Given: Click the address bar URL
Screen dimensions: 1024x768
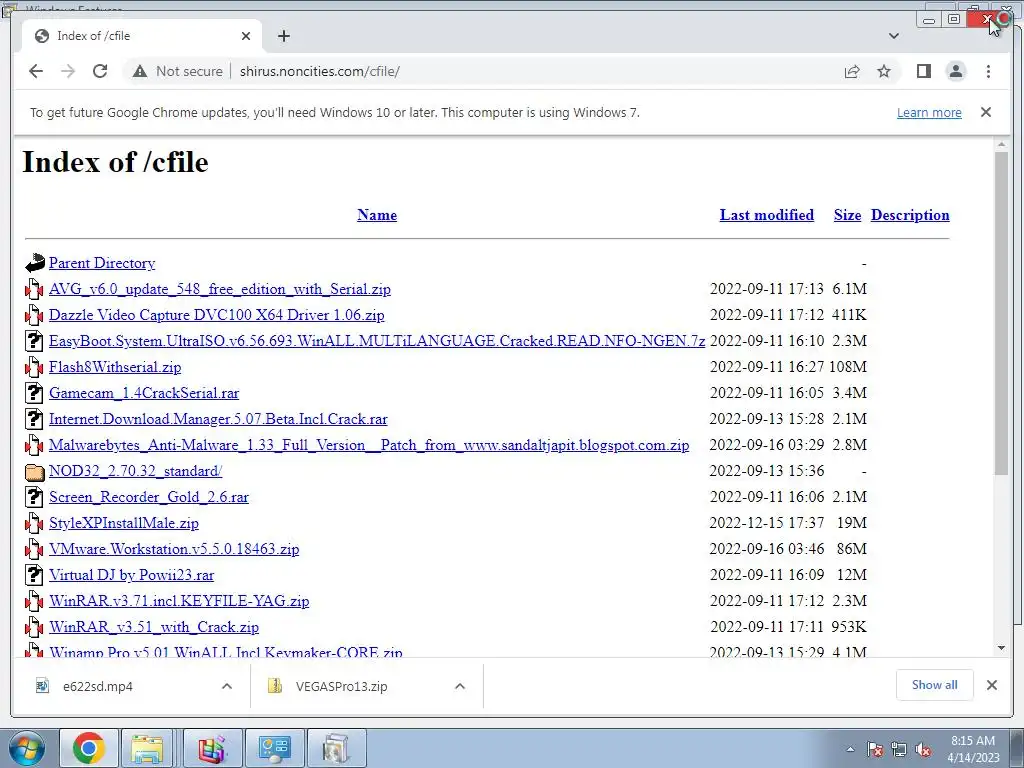Looking at the screenshot, I should pos(319,71).
